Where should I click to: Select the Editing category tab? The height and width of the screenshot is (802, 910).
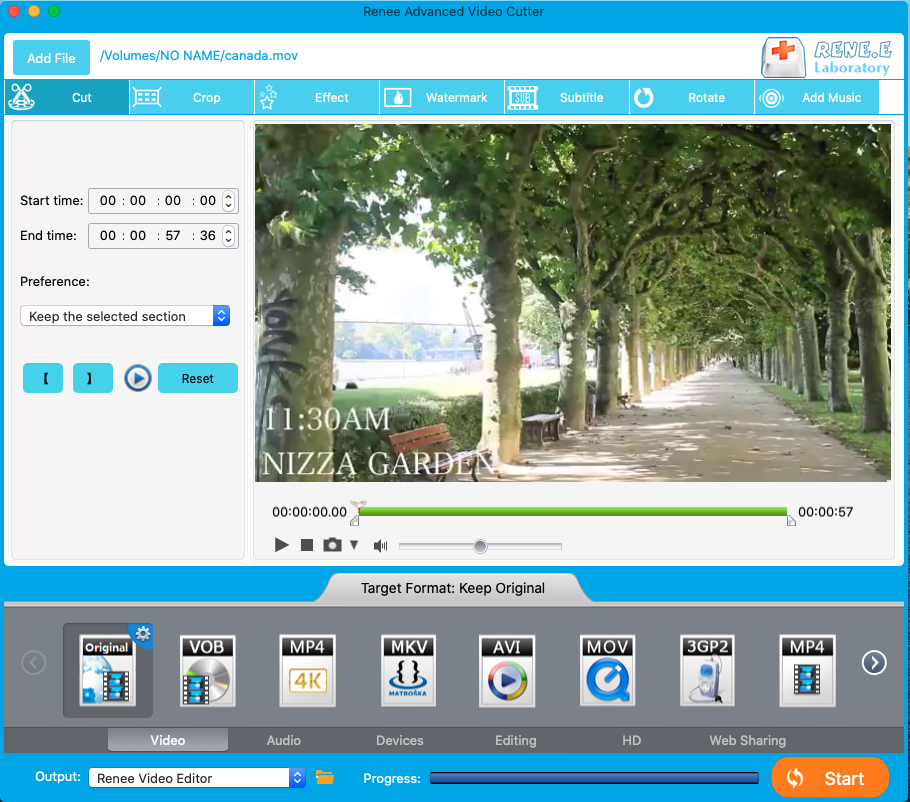(x=515, y=740)
